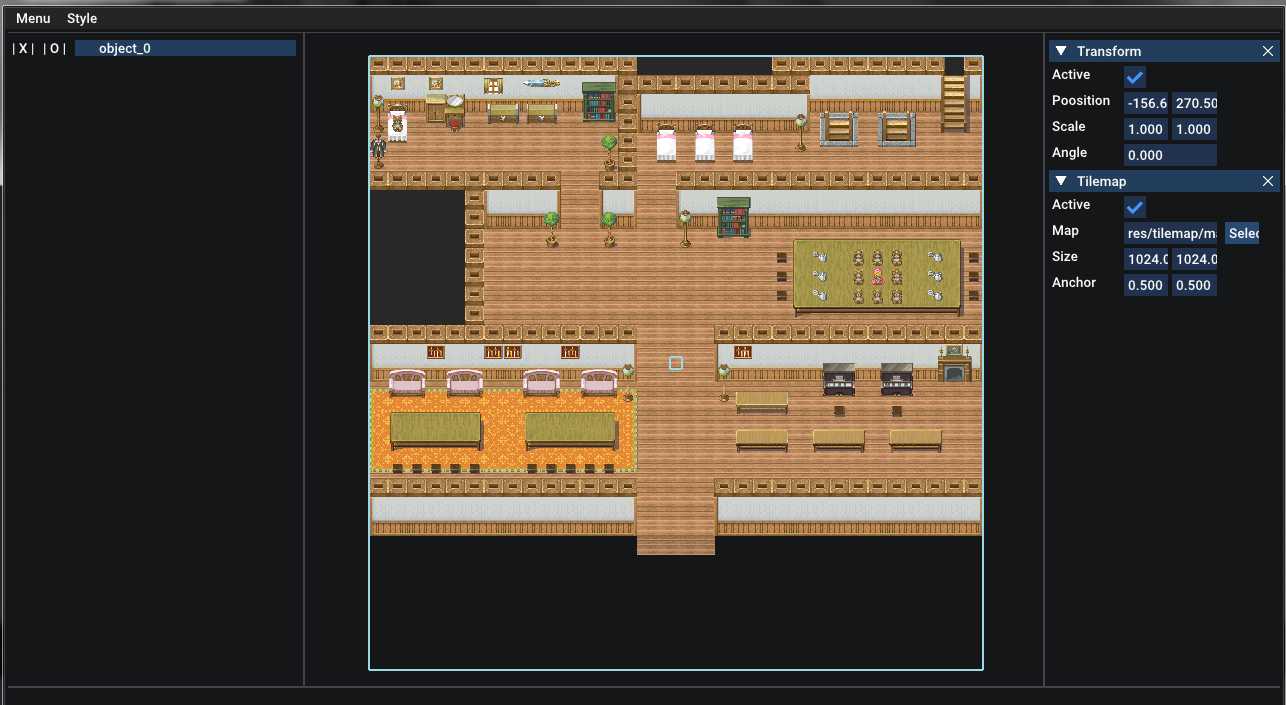Toggle the Tilemap Active checkbox
This screenshot has width=1286, height=705.
[1135, 207]
